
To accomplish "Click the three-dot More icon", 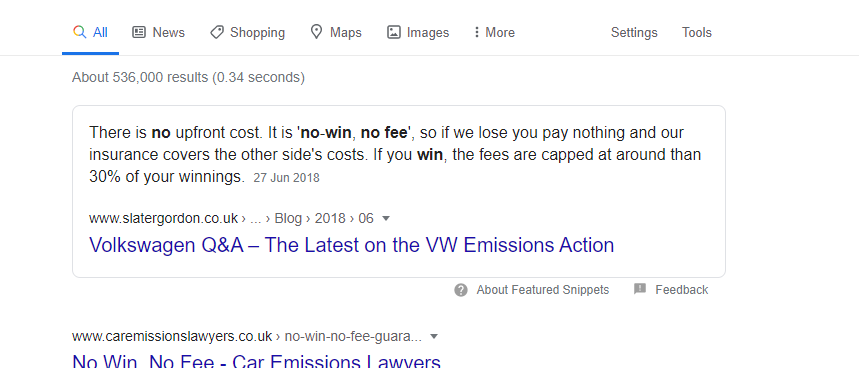I will click(x=477, y=32).
